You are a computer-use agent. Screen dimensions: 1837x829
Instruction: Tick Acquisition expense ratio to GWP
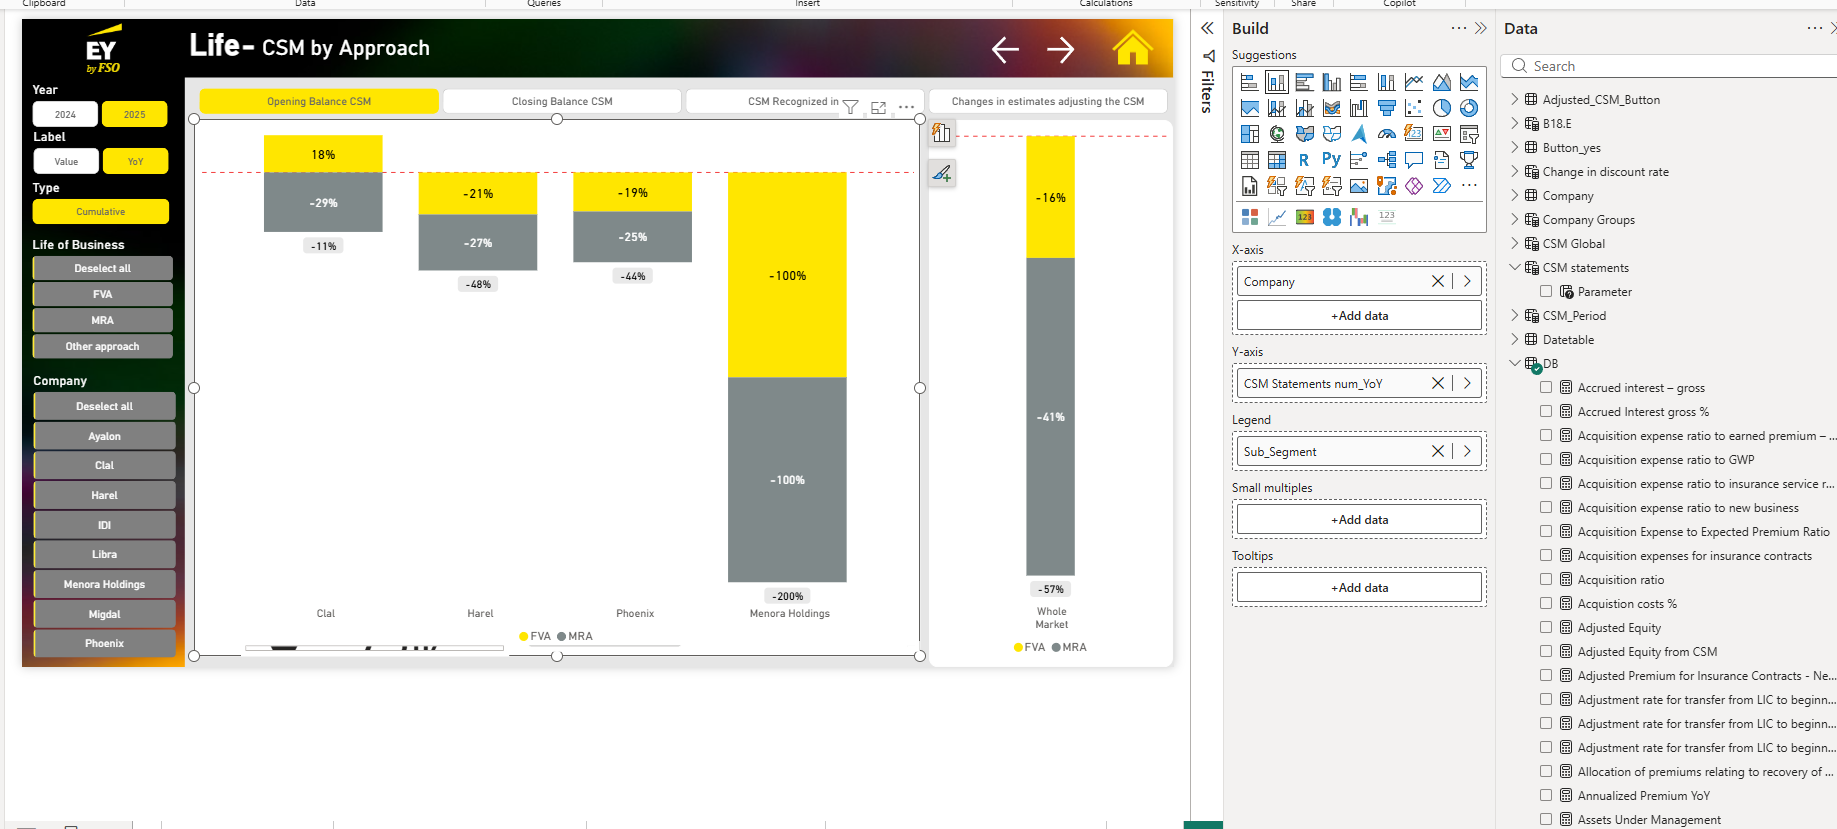1546,459
